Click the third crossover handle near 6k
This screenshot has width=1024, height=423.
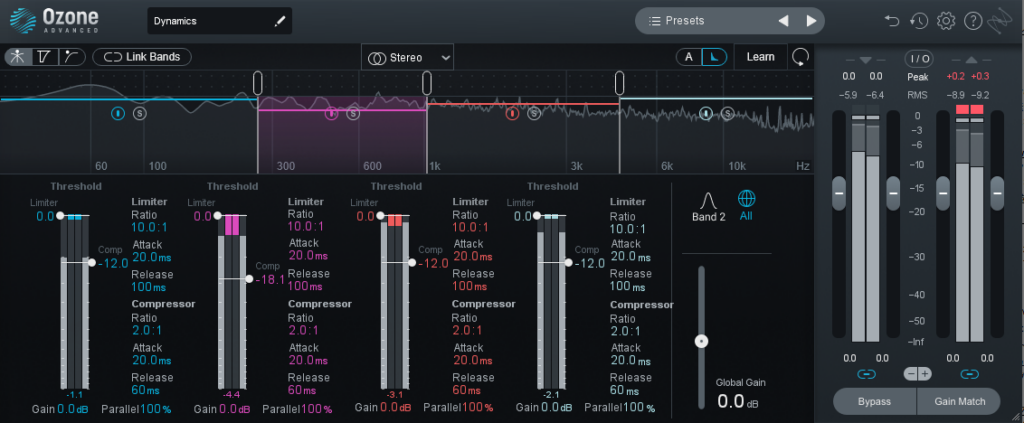click(619, 83)
